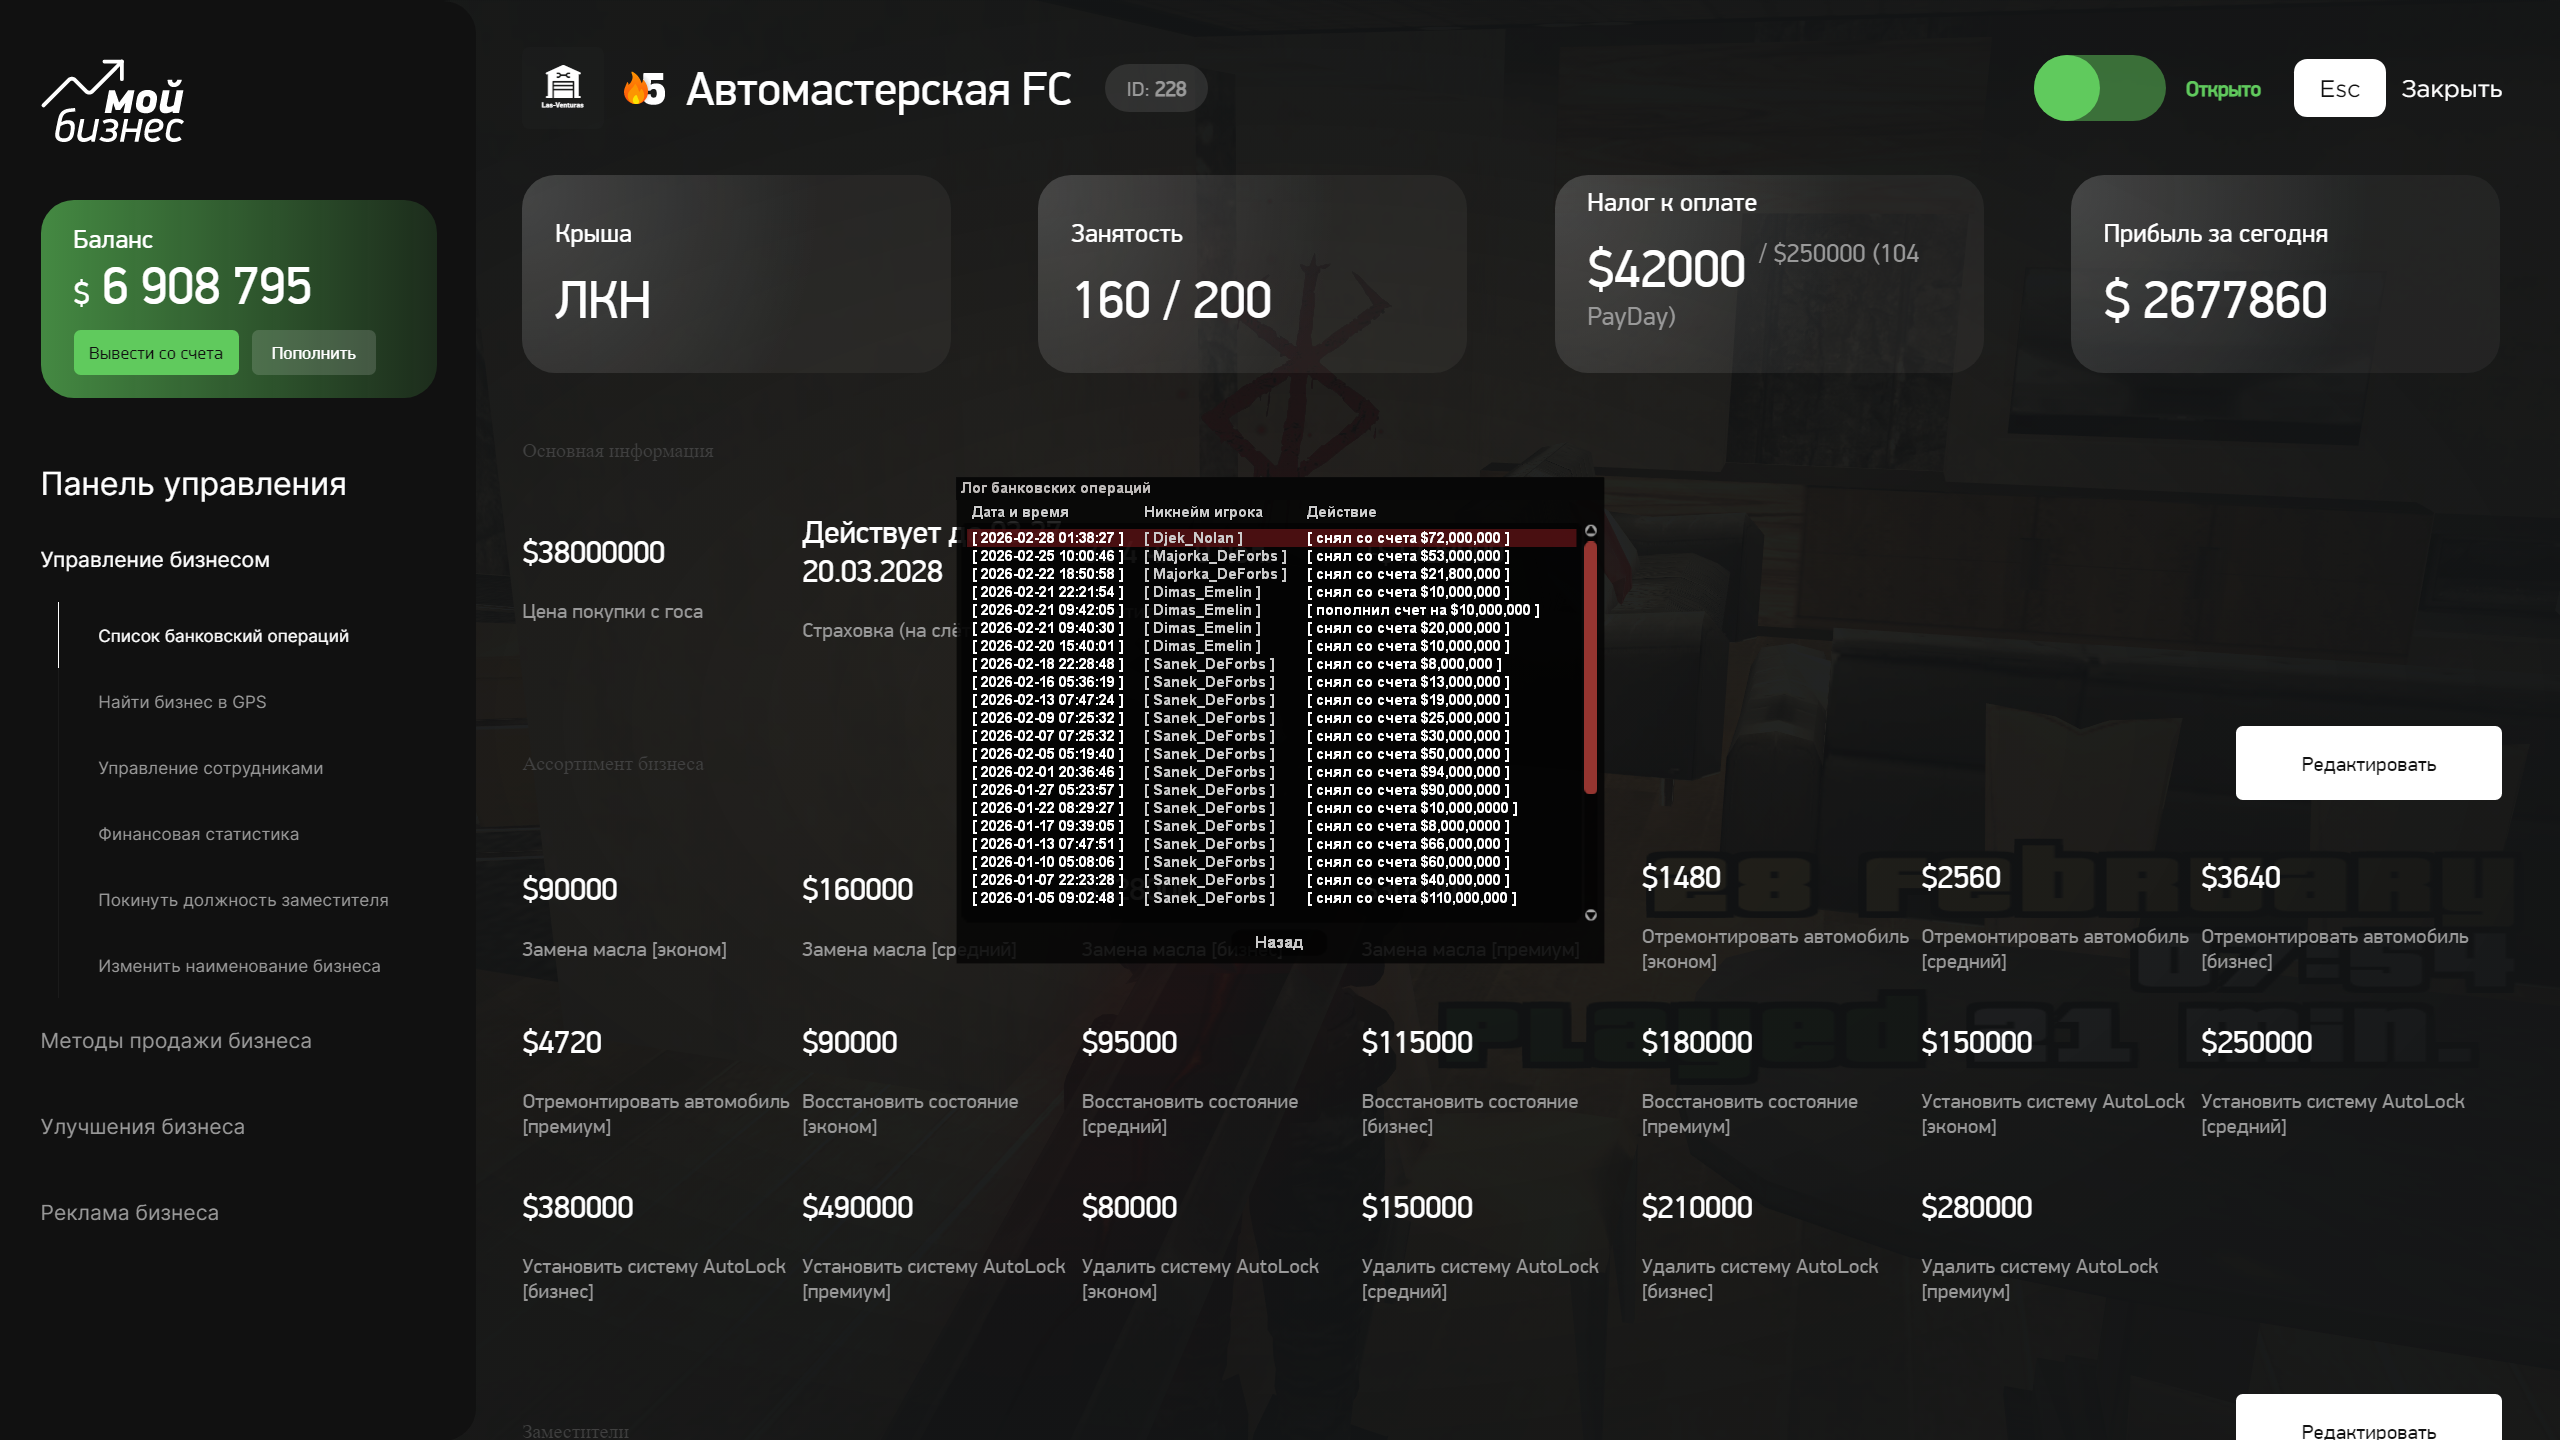Click the scroll up arrow in log
Image resolution: width=2560 pixels, height=1440 pixels.
[x=1590, y=530]
